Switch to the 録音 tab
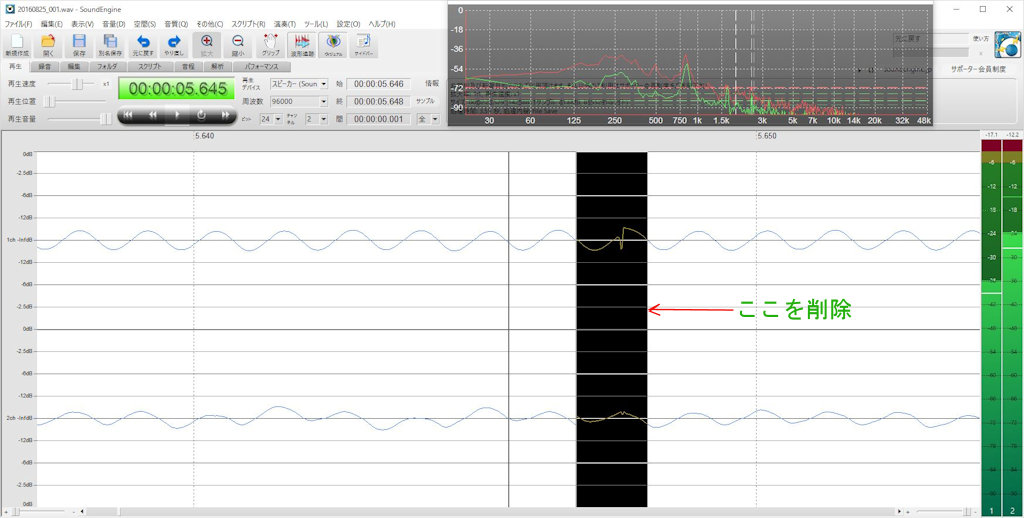Screen dimensions: 1024x518 click(x=44, y=67)
